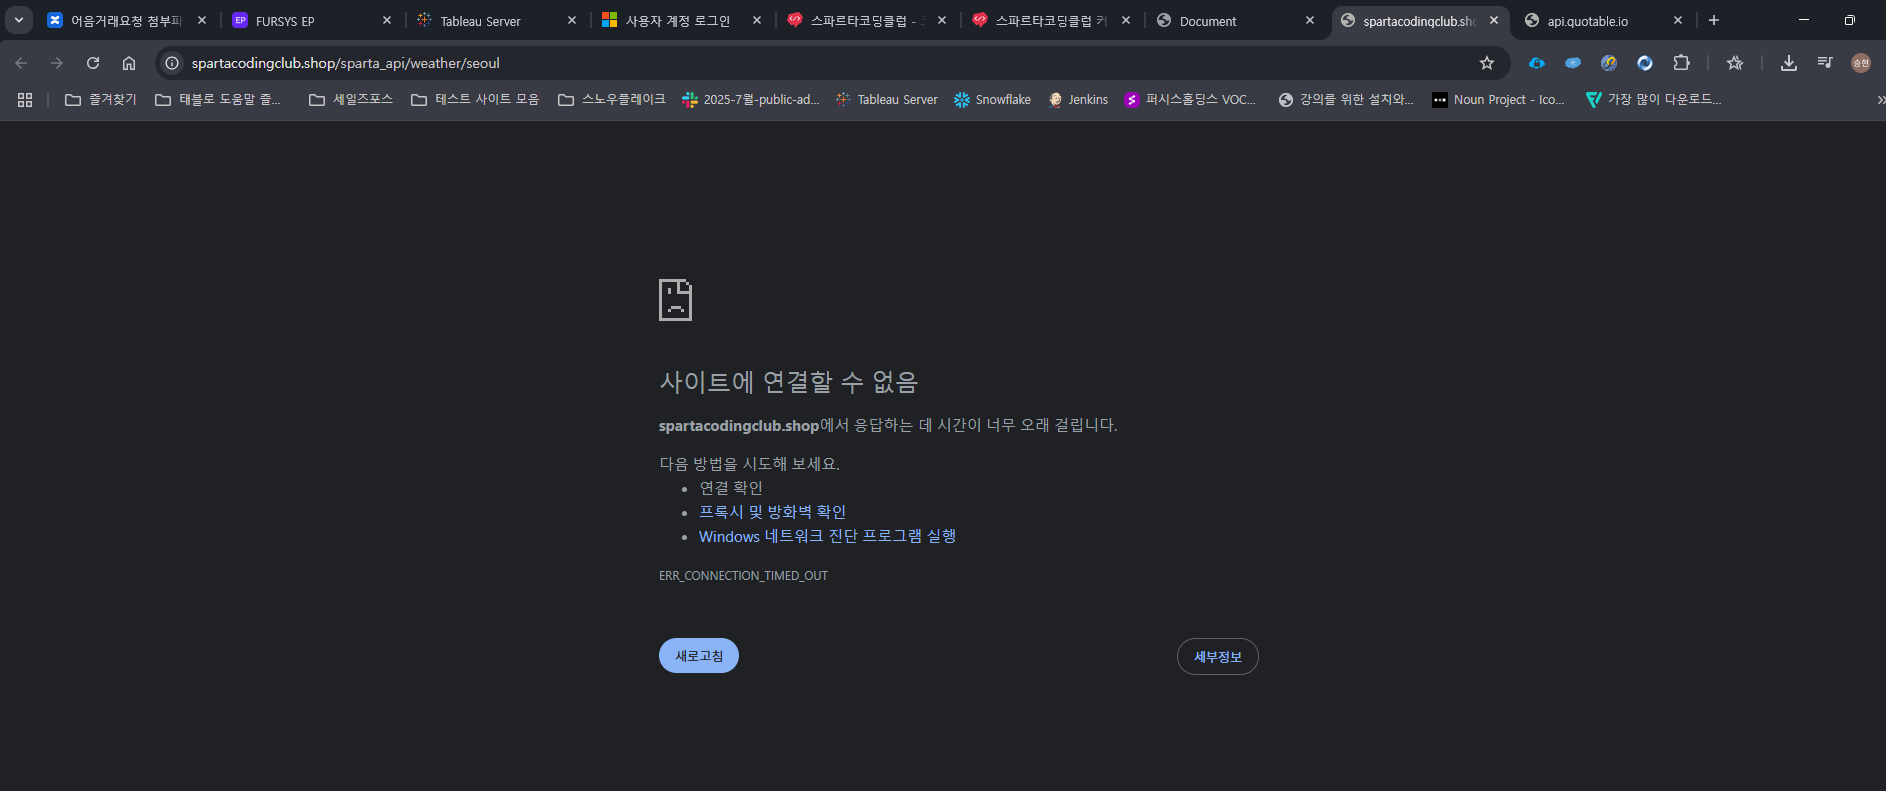
Task: Close the Document tab
Action: coord(1310,20)
